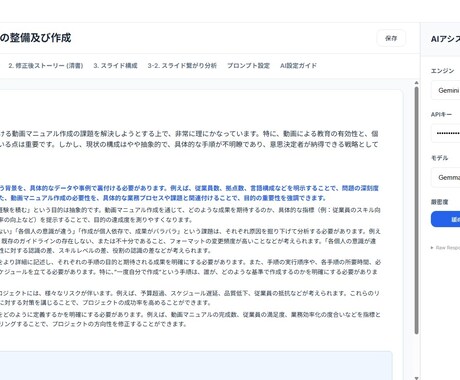The image size is (460, 380).
Task: Open the エンジン dropdown showing Gemini
Action: coord(446,90)
